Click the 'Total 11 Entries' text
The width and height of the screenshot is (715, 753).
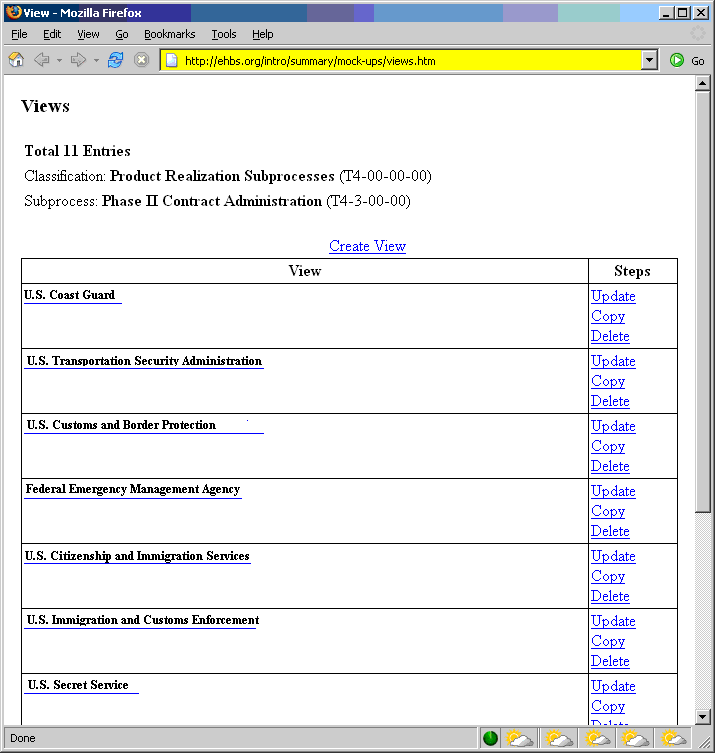(x=77, y=151)
